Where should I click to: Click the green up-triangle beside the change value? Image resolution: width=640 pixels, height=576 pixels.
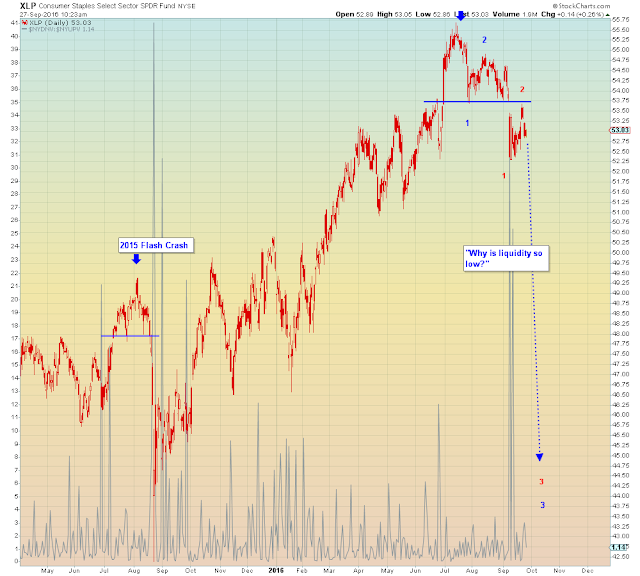click(608, 15)
